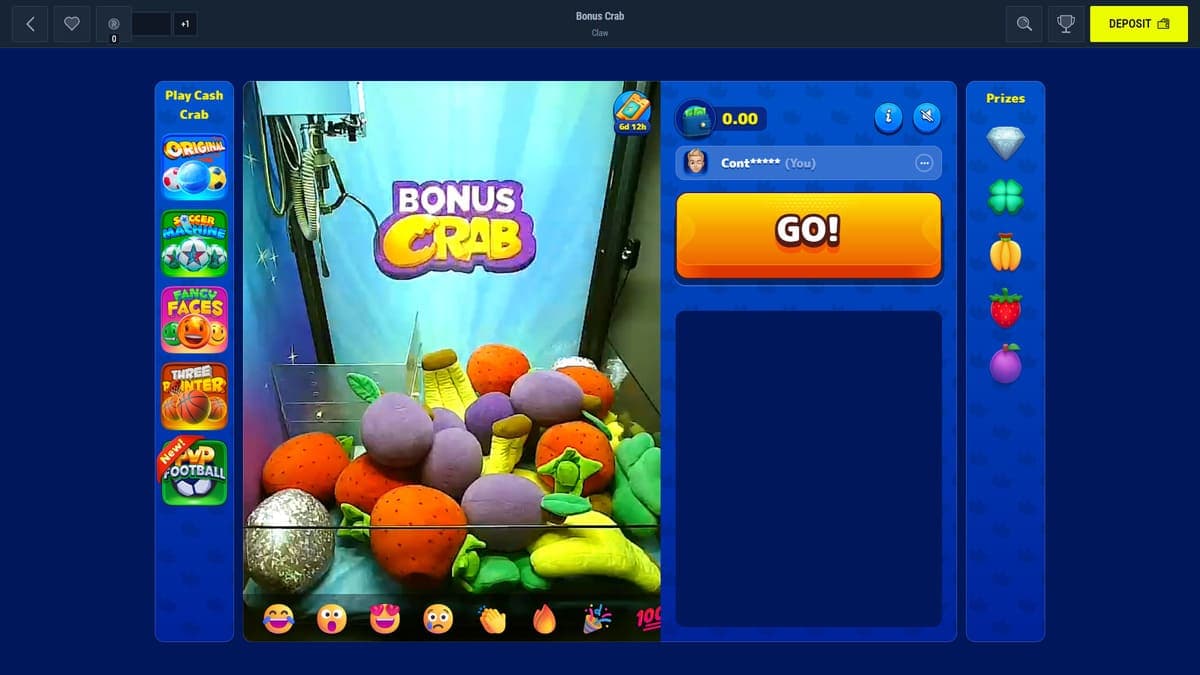Send the clapping hands emoji reaction
Viewport: 1200px width, 675px height.
[492, 619]
